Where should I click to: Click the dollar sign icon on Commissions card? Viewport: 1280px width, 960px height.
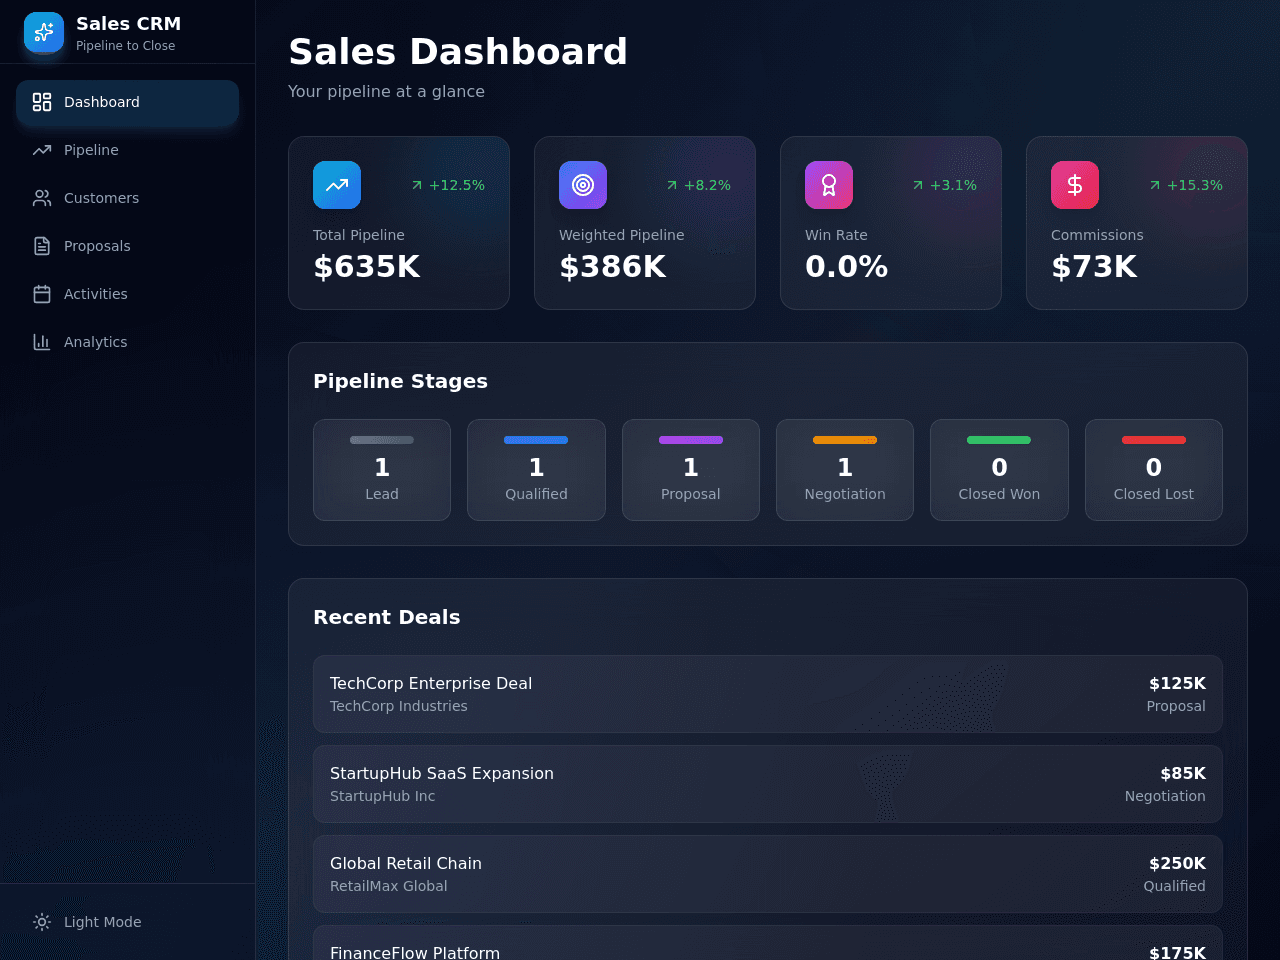(x=1075, y=185)
